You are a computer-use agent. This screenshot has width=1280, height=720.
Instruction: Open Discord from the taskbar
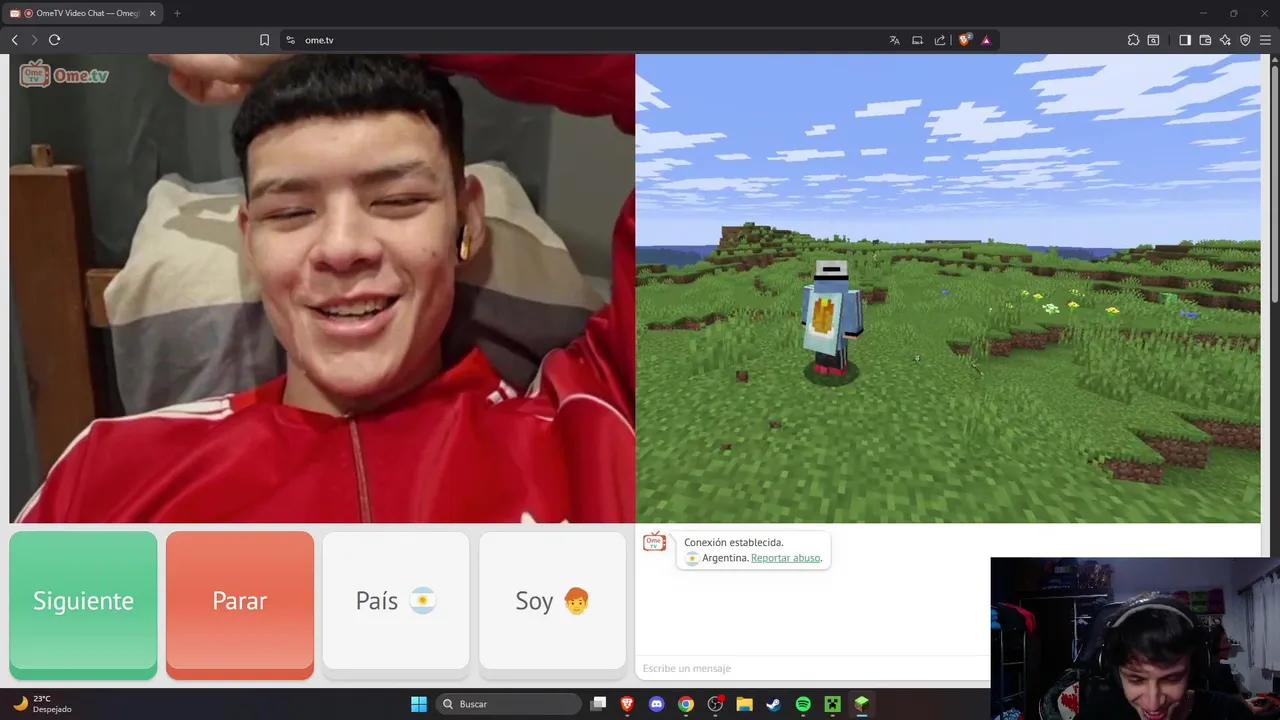click(x=656, y=704)
